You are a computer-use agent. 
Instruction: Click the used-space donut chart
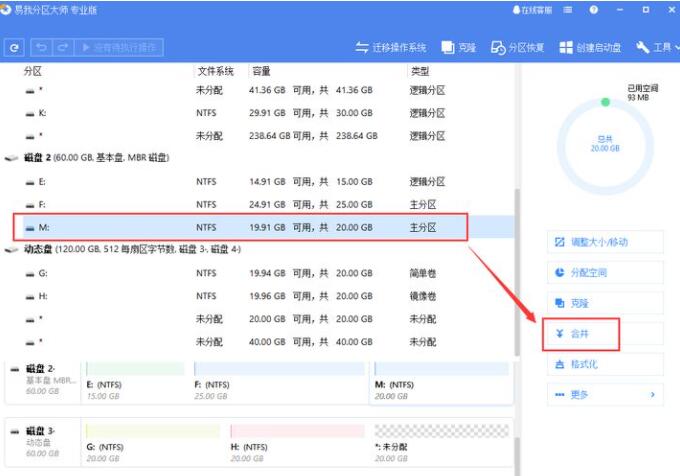(605, 146)
